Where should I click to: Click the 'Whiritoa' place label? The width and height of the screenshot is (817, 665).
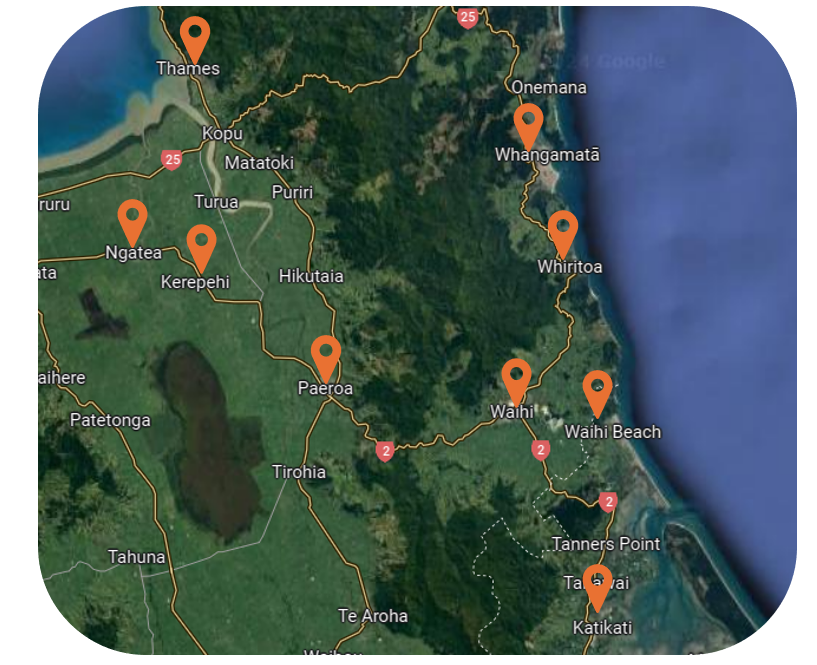pos(570,267)
